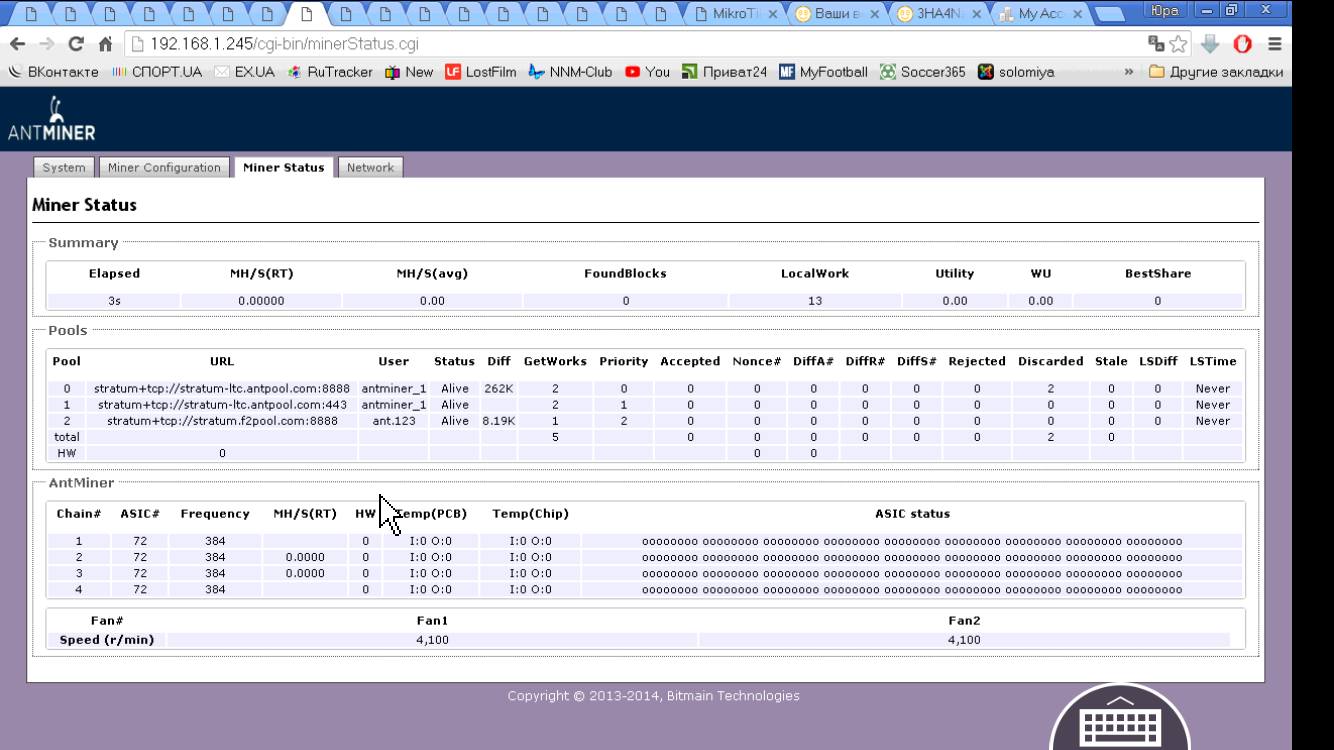
Task: Switch to the MikroTik browser tab
Action: point(735,14)
